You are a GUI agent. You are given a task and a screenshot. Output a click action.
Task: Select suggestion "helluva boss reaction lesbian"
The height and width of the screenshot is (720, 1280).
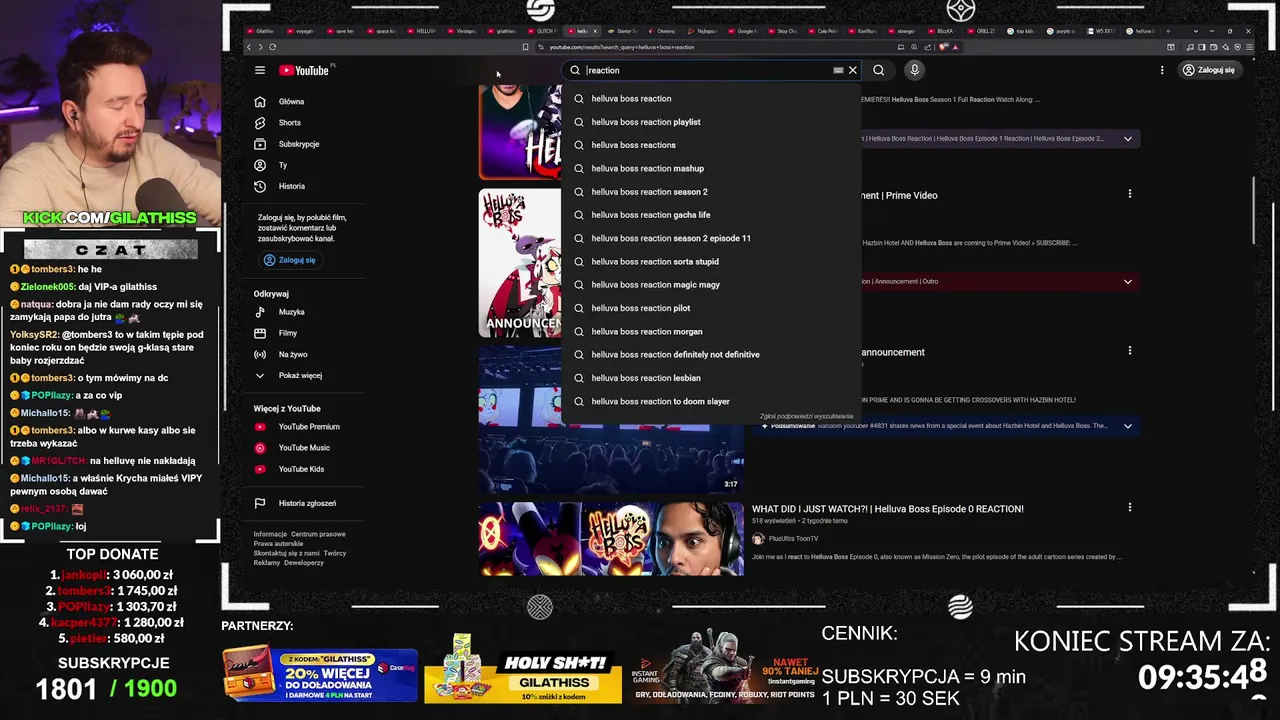(711, 378)
